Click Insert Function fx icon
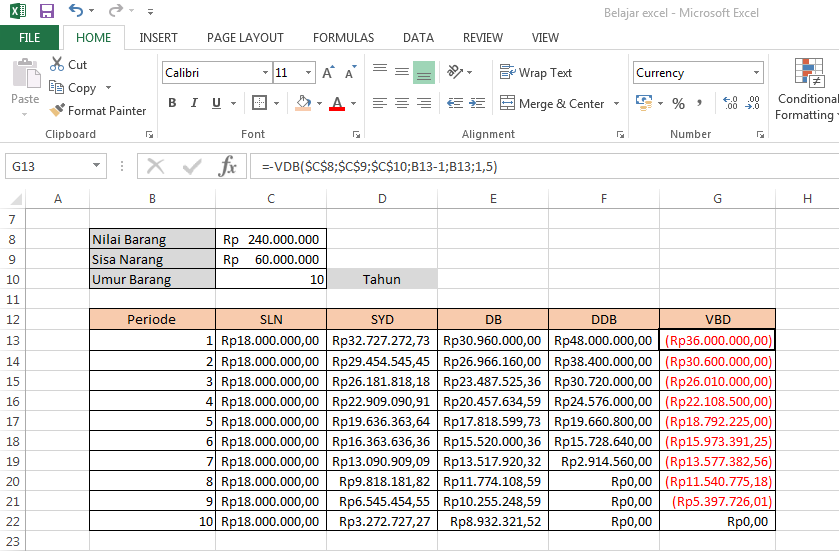 click(227, 166)
